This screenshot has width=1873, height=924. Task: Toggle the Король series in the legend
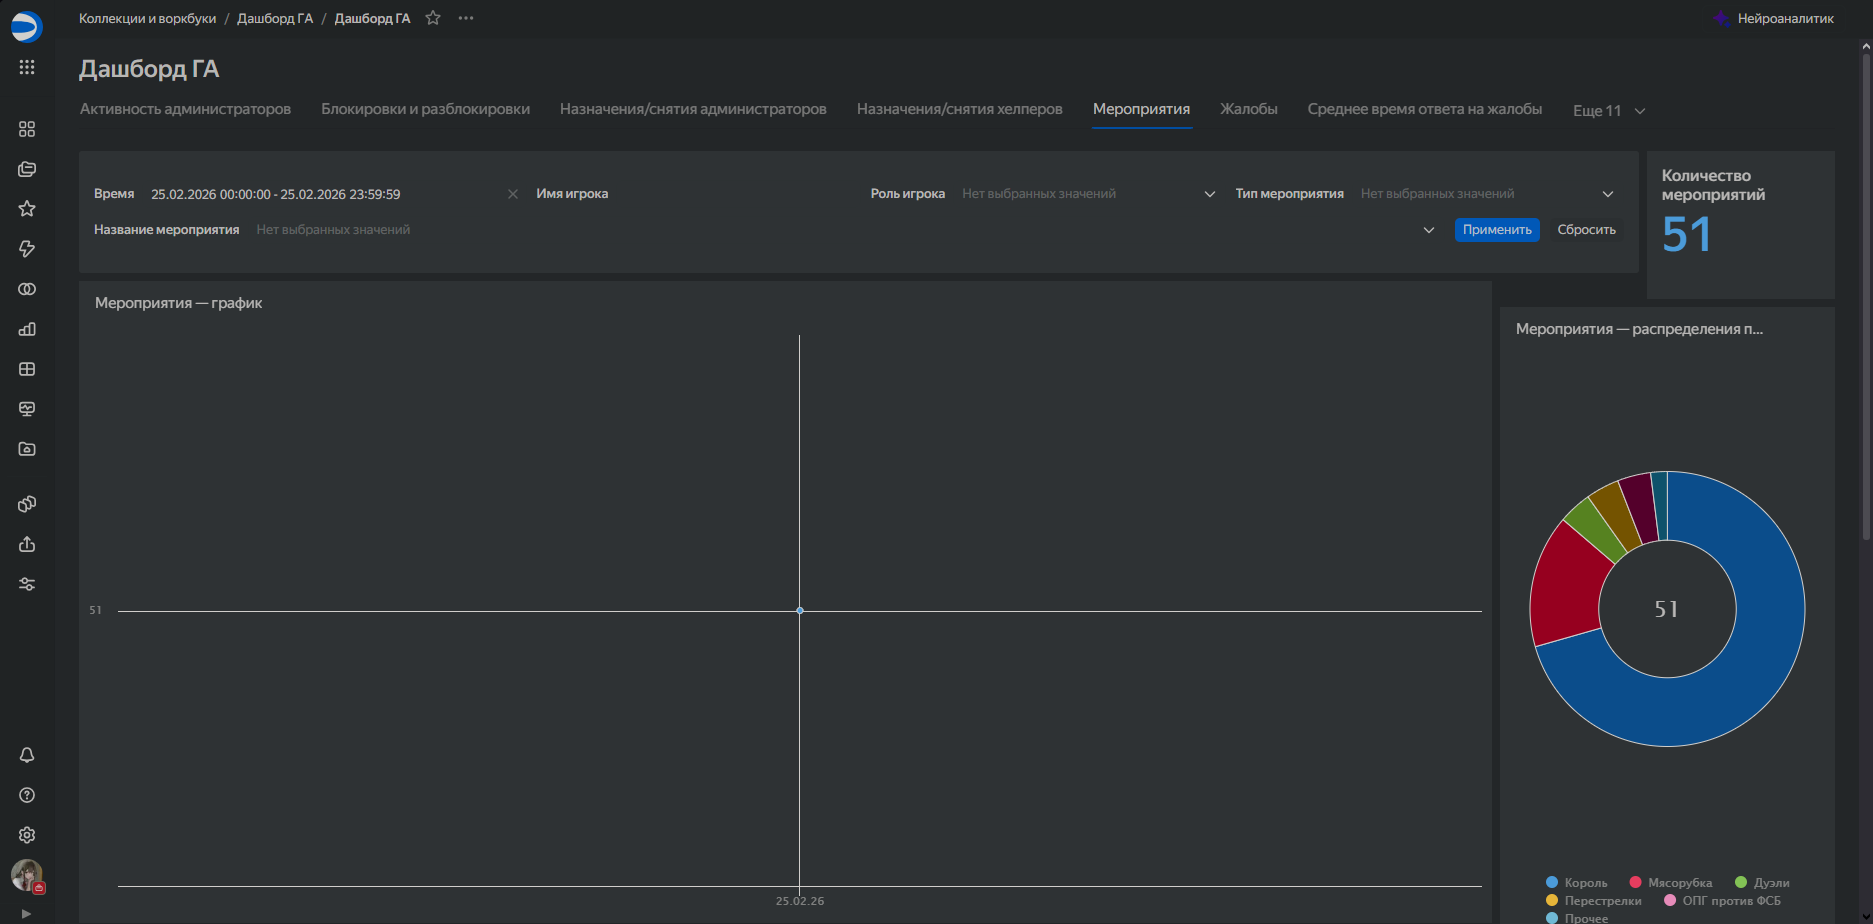[x=1577, y=883]
